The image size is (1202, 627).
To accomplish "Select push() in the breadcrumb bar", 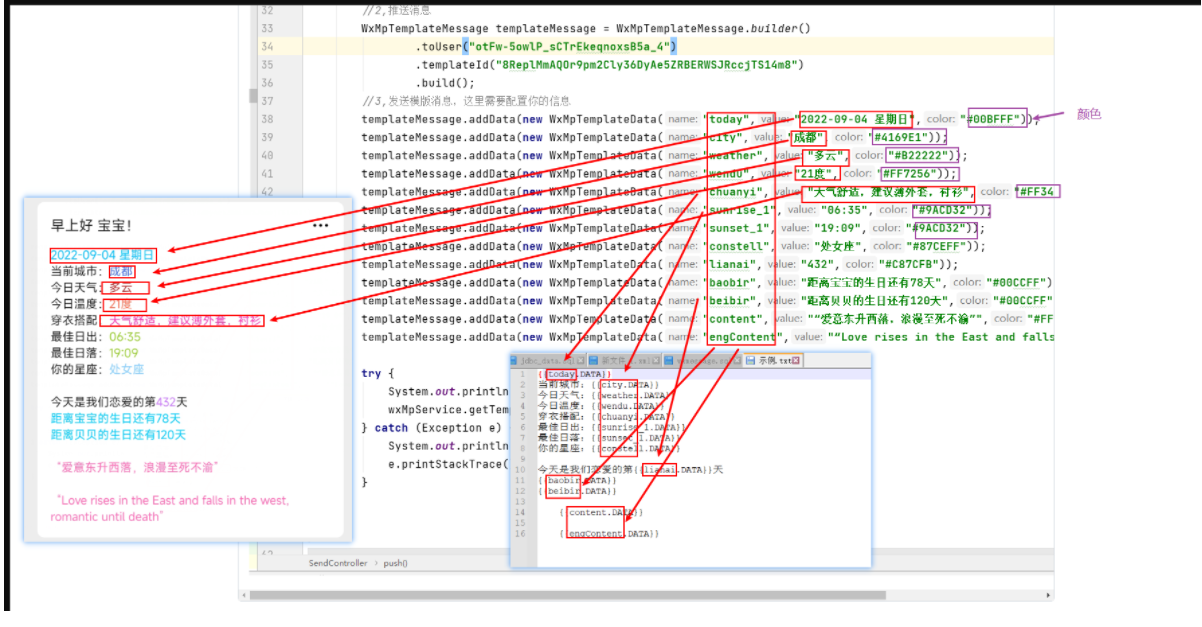I will point(396,563).
